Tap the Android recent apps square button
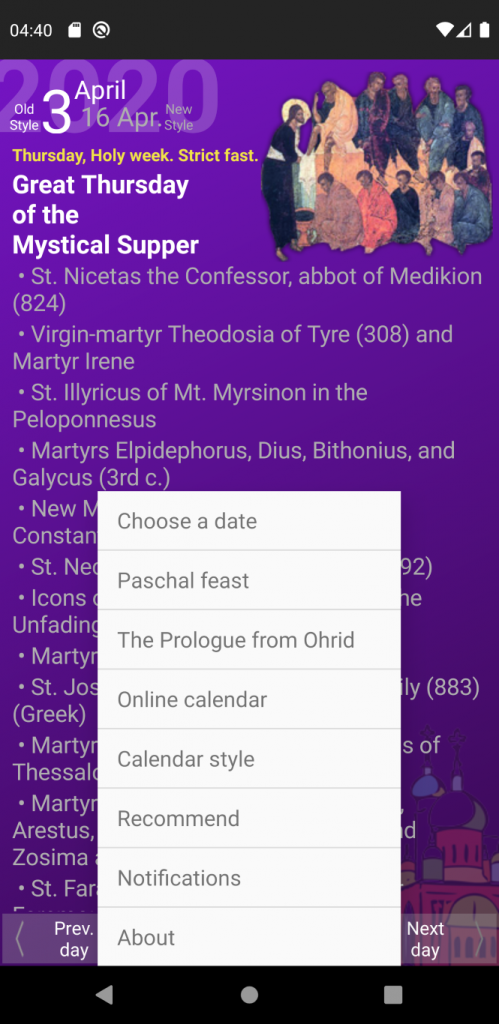 tap(393, 994)
